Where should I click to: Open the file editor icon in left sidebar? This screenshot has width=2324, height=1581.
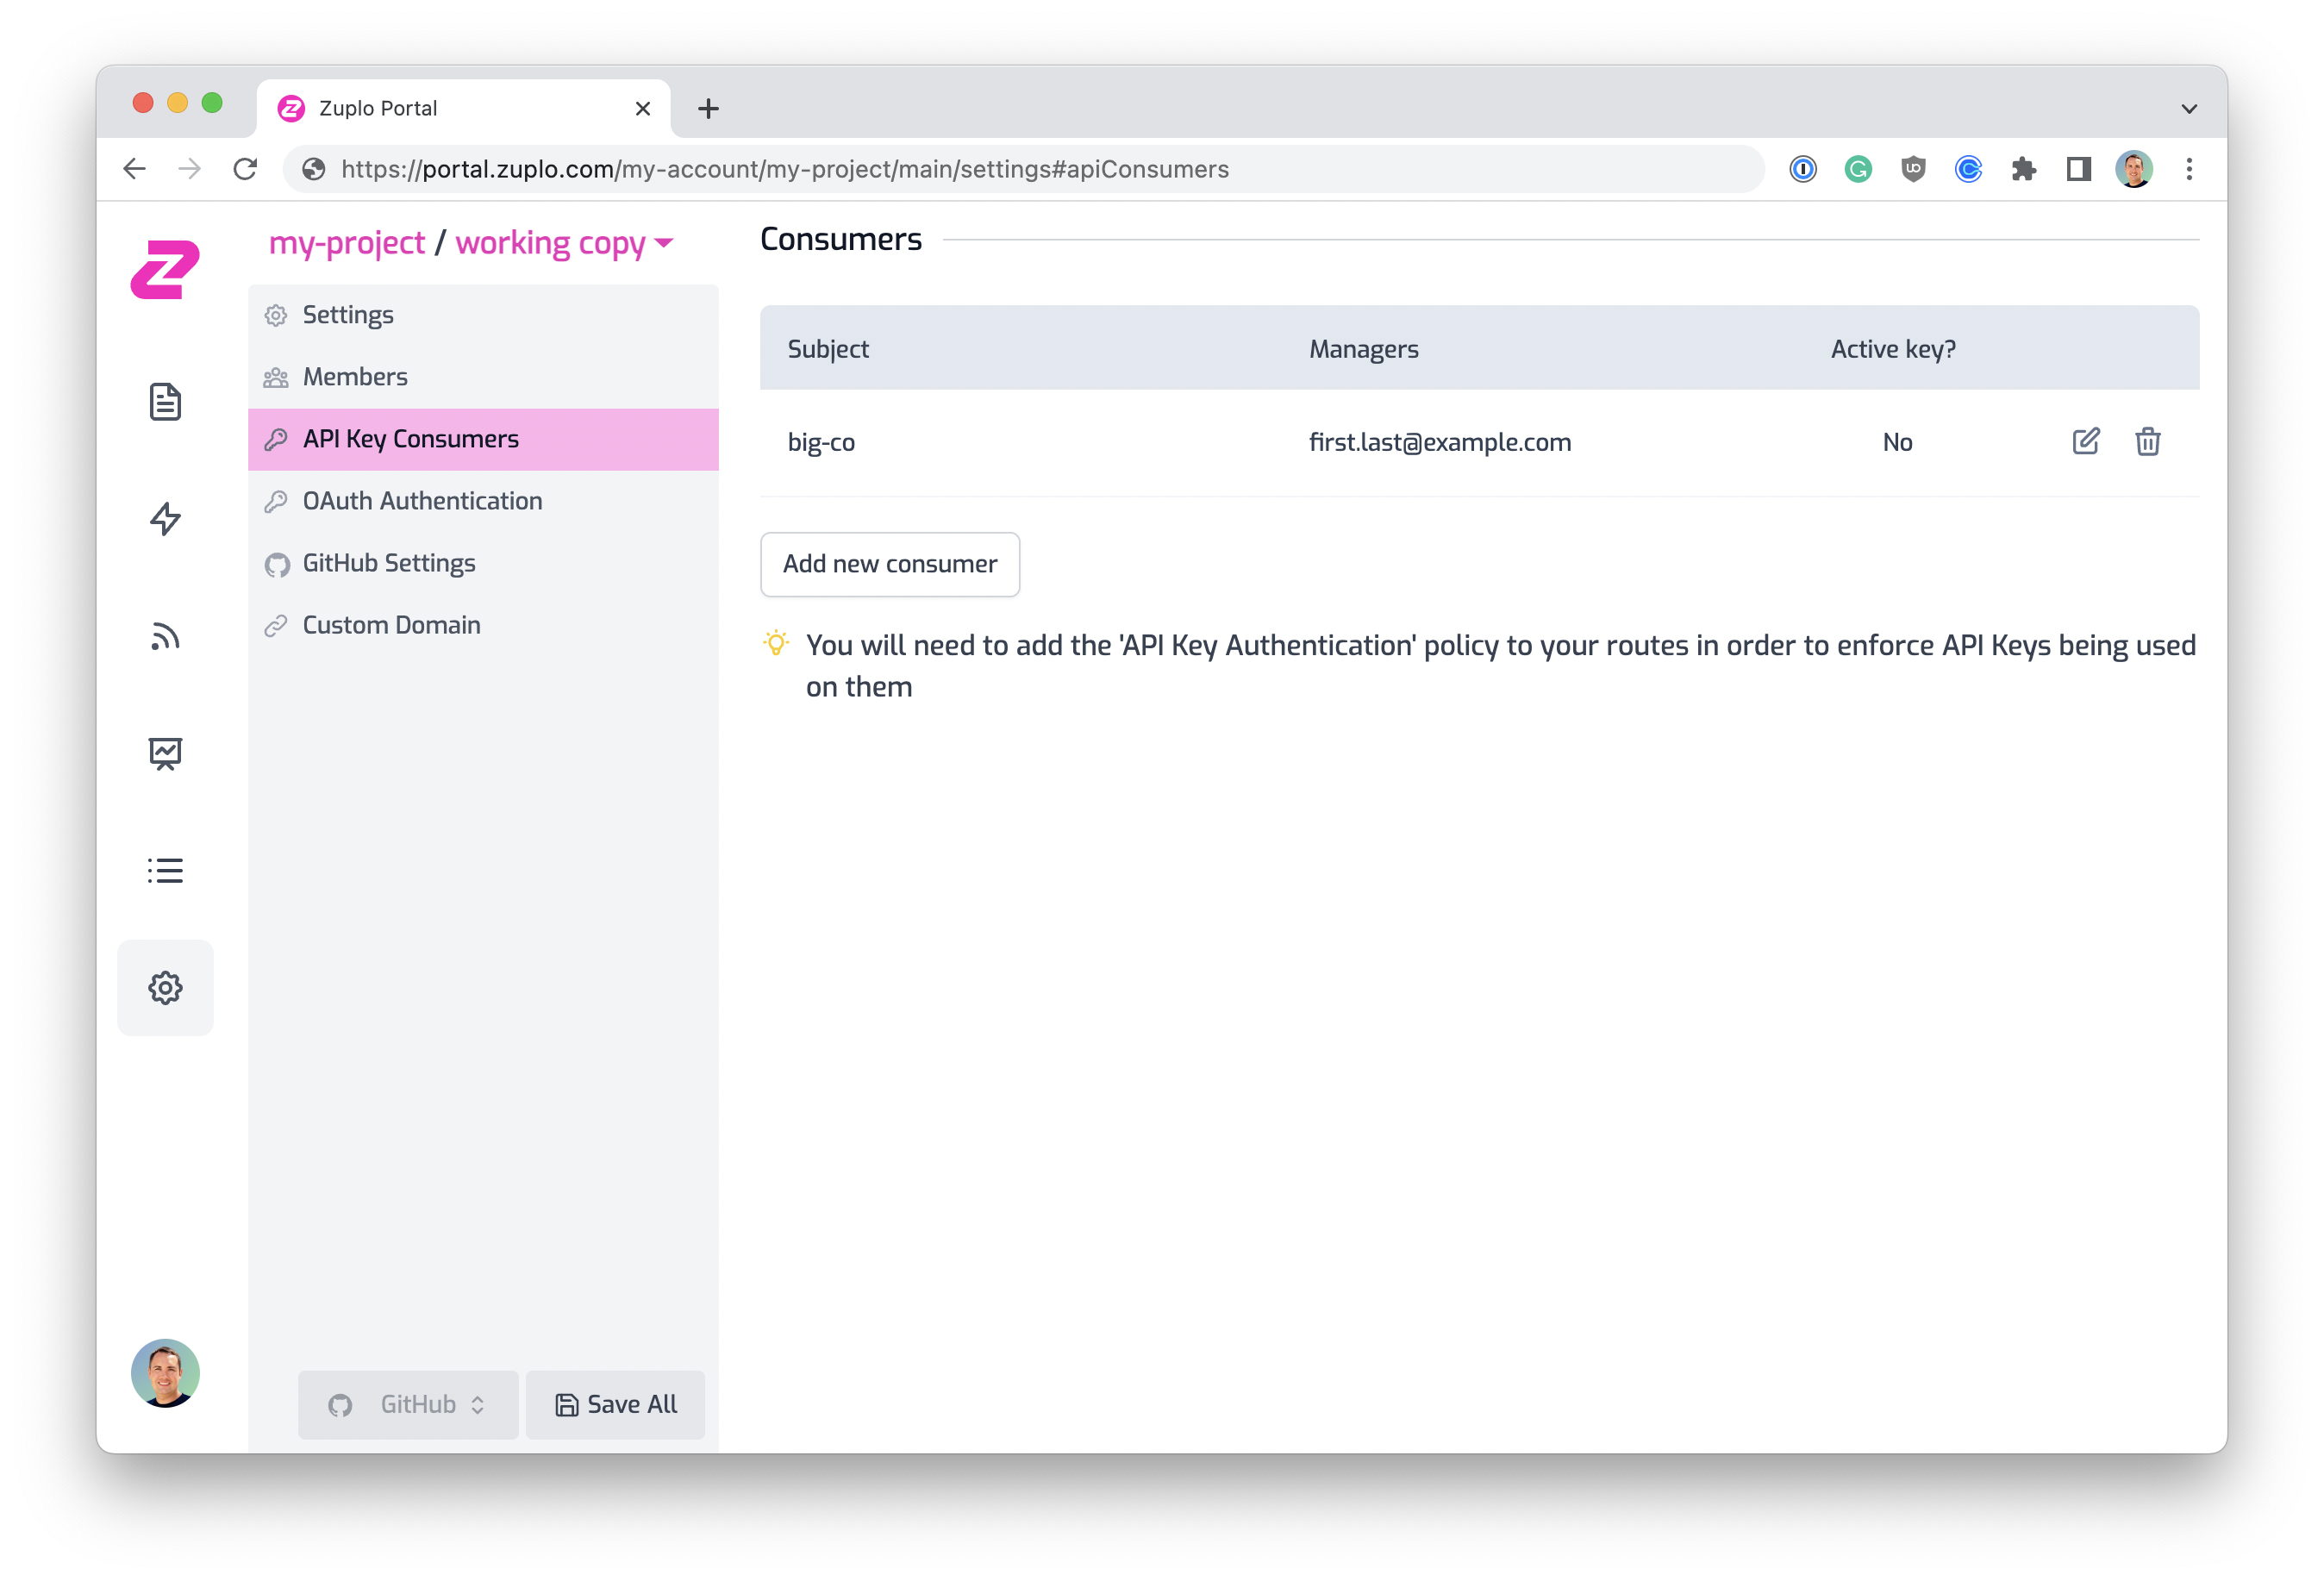point(165,402)
